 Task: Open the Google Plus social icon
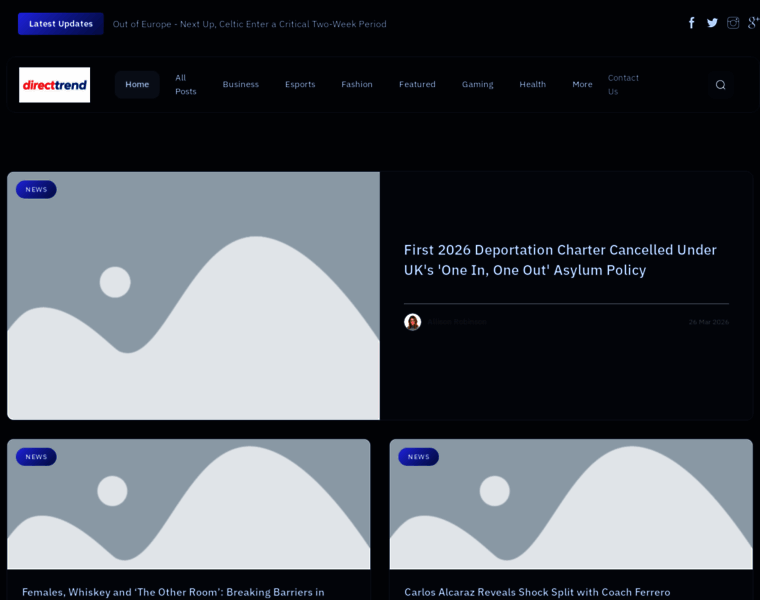[x=753, y=23]
